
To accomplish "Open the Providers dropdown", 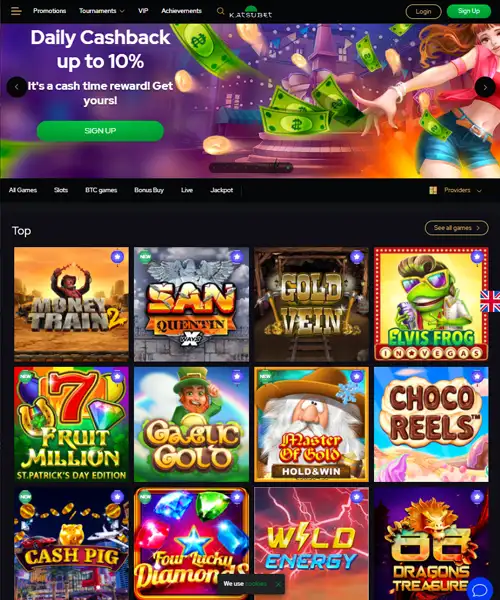I will (x=456, y=190).
